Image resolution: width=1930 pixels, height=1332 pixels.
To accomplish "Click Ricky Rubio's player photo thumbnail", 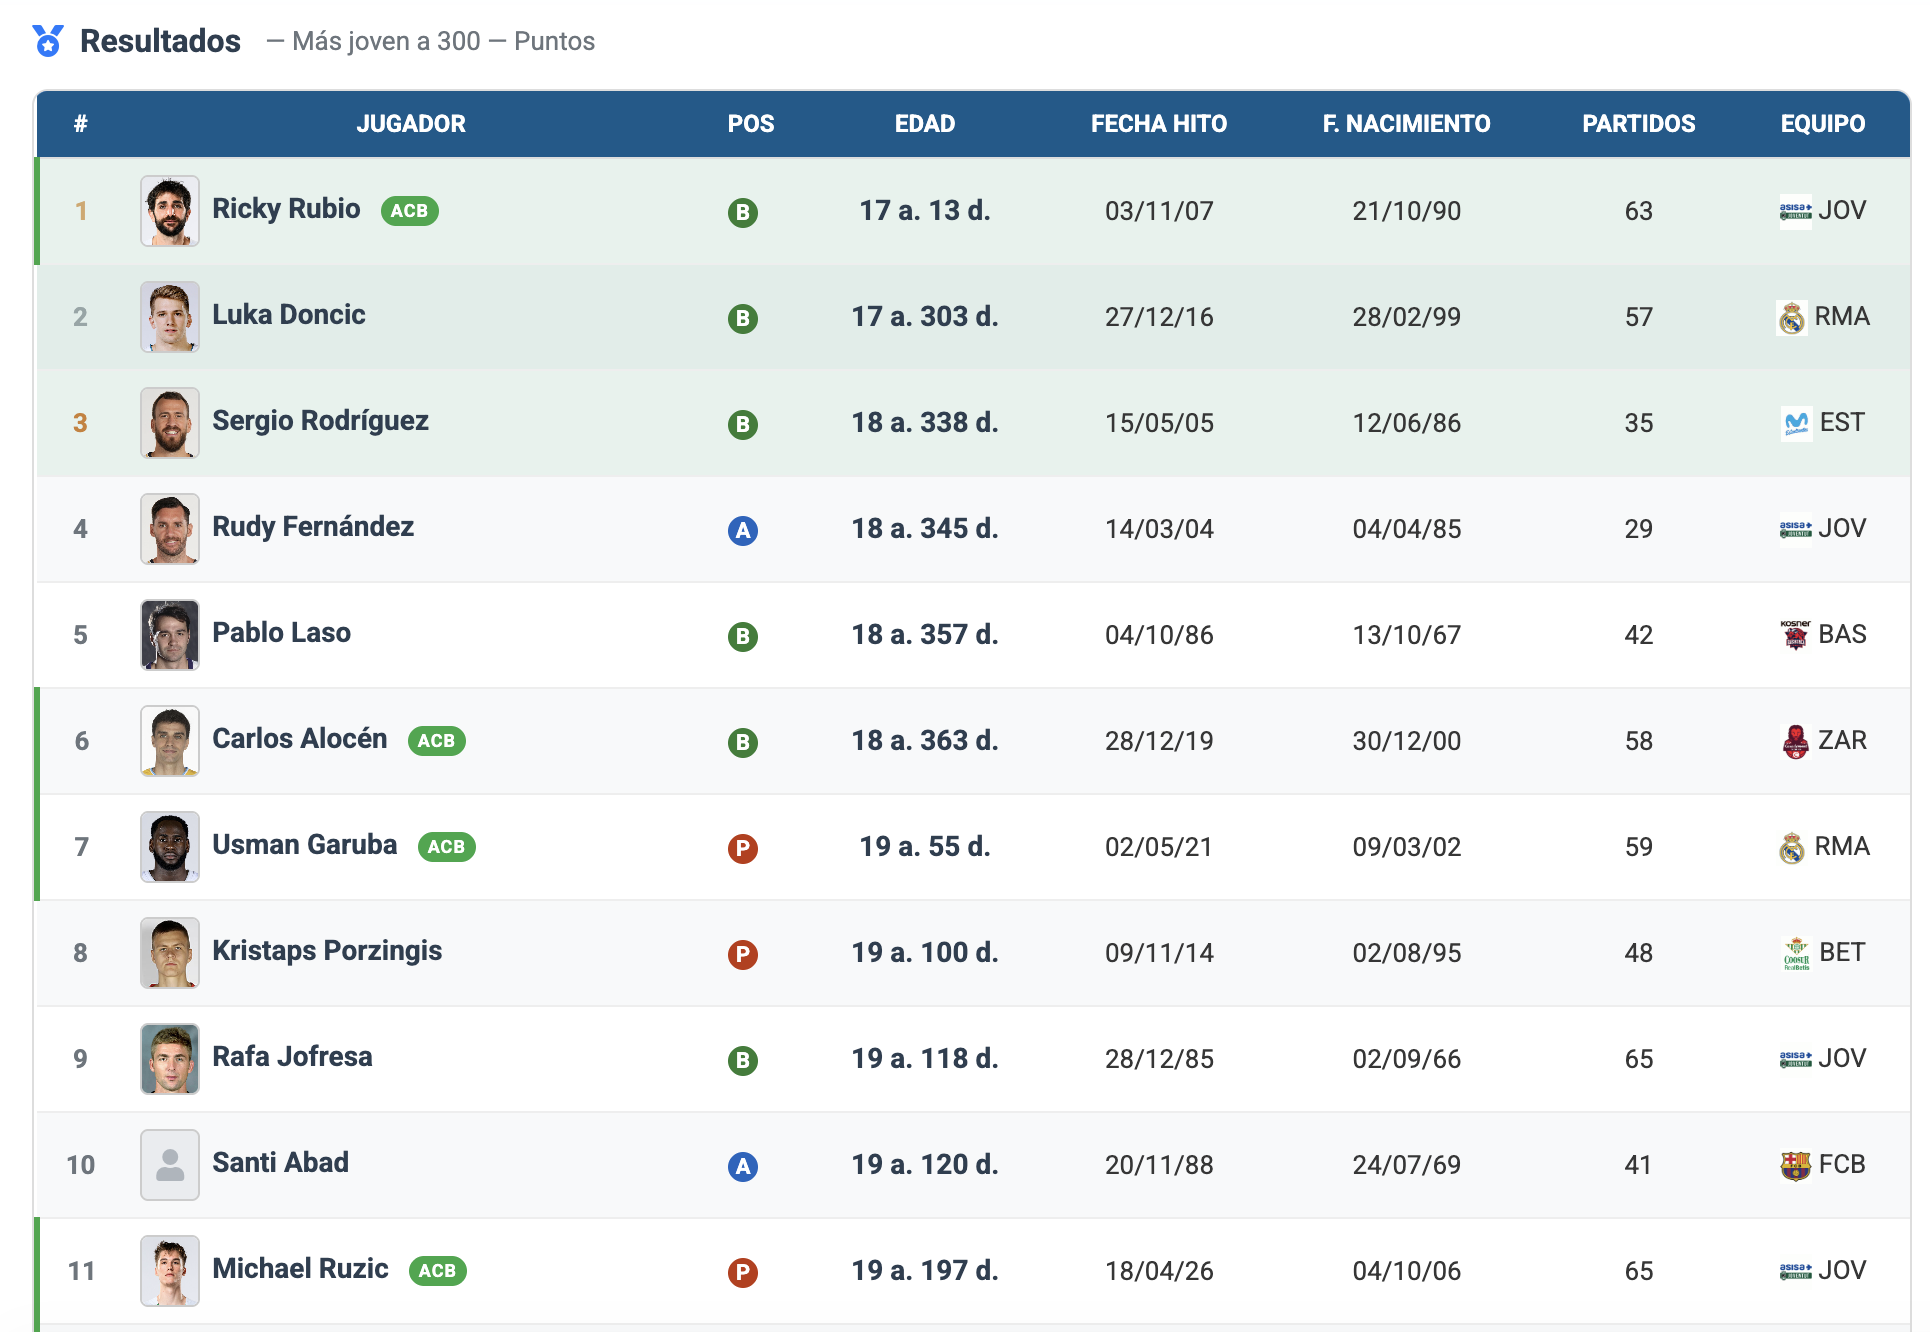I will pyautogui.click(x=170, y=211).
